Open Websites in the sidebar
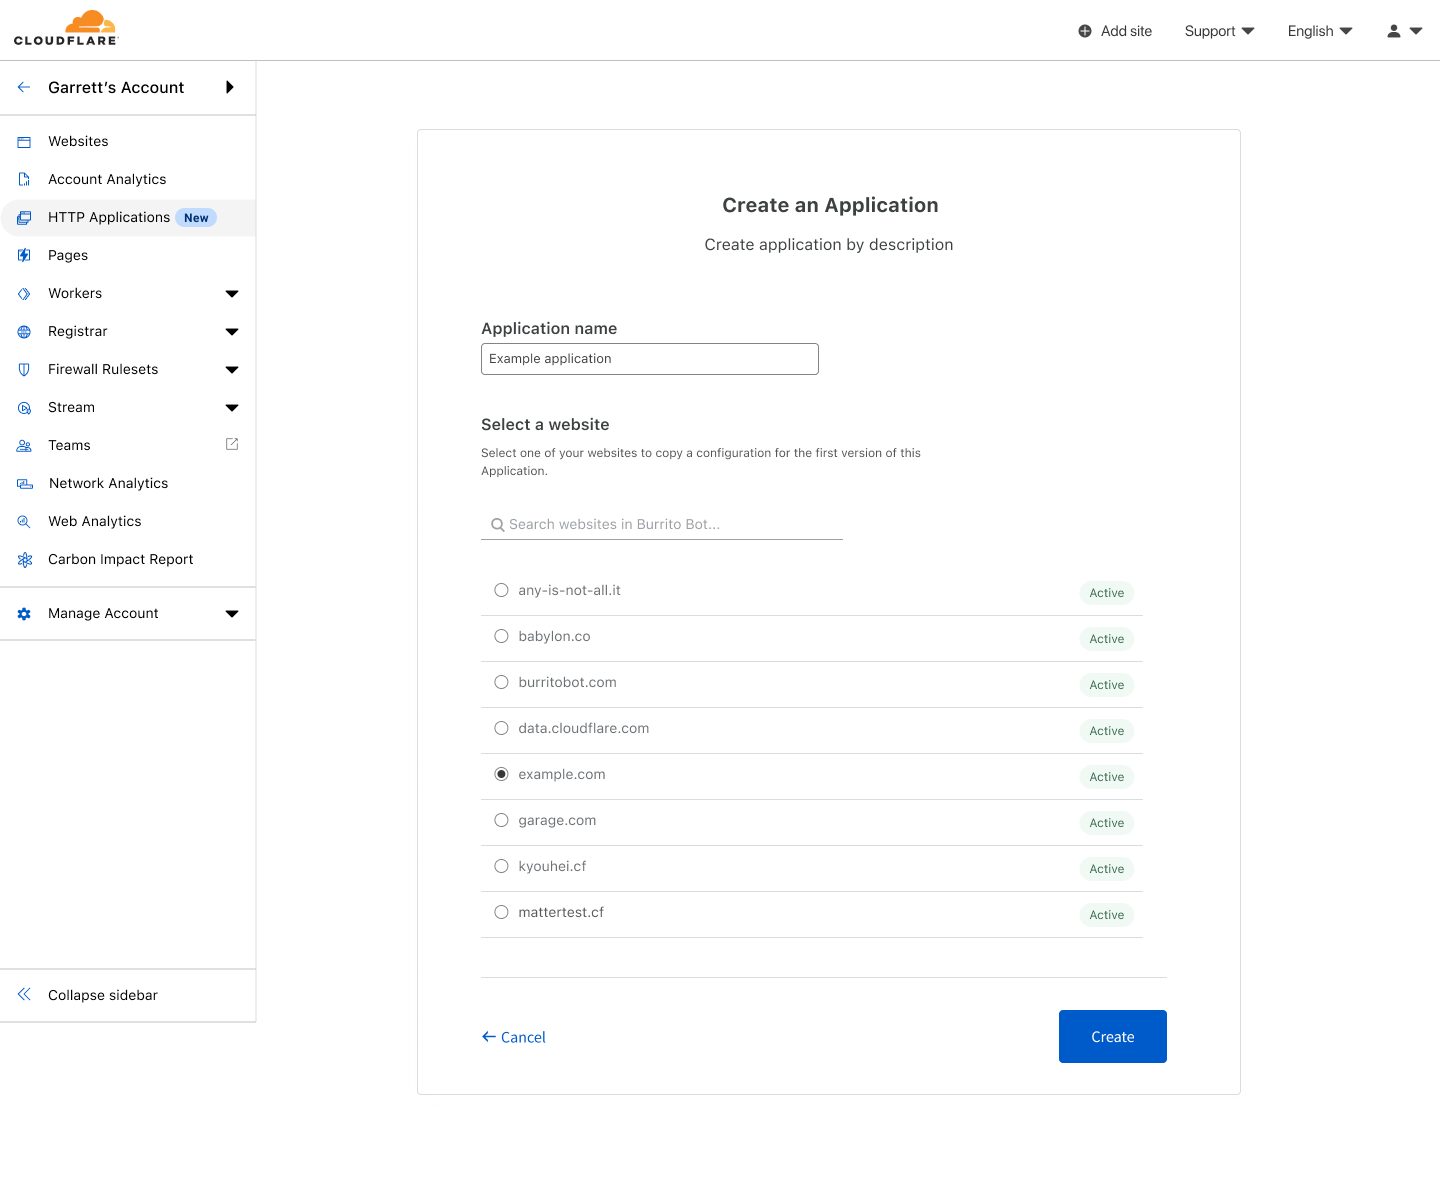 click(x=78, y=141)
